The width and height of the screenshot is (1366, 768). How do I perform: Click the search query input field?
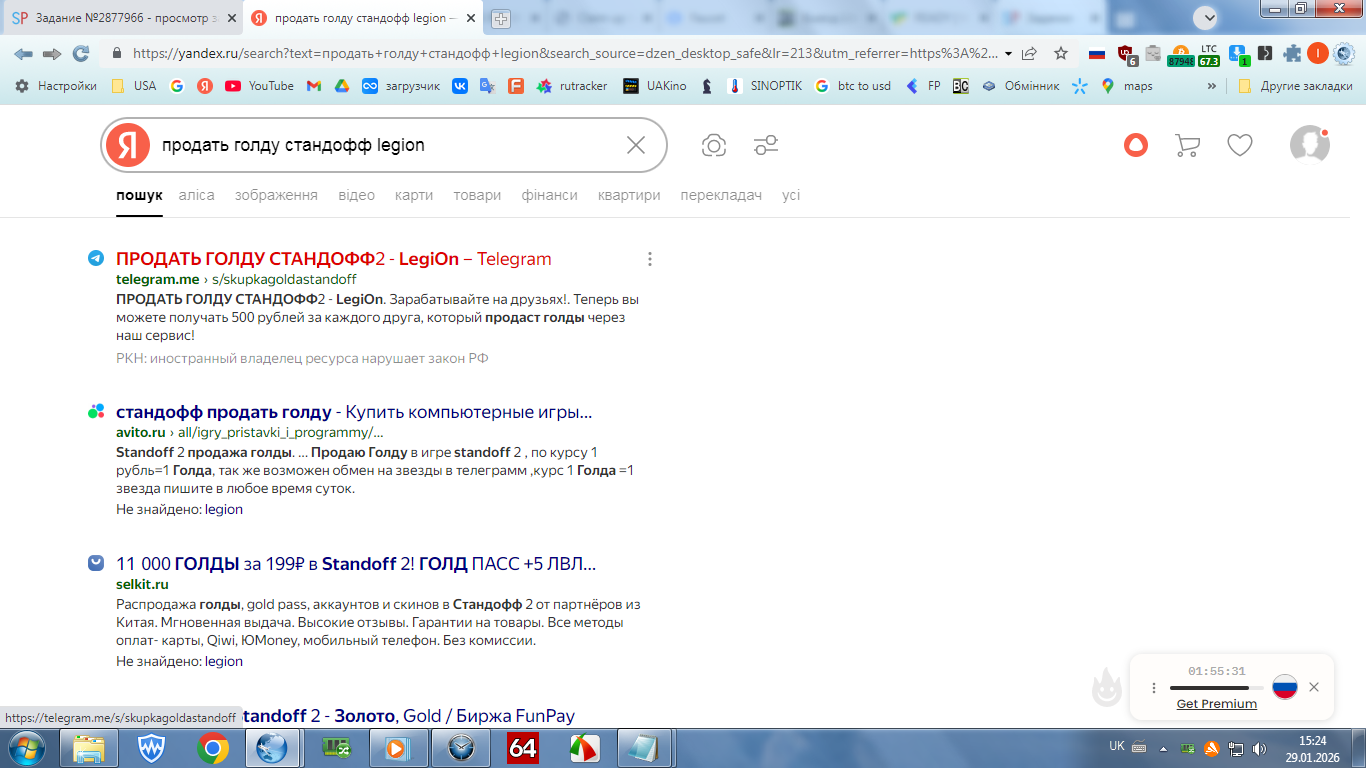(x=385, y=146)
